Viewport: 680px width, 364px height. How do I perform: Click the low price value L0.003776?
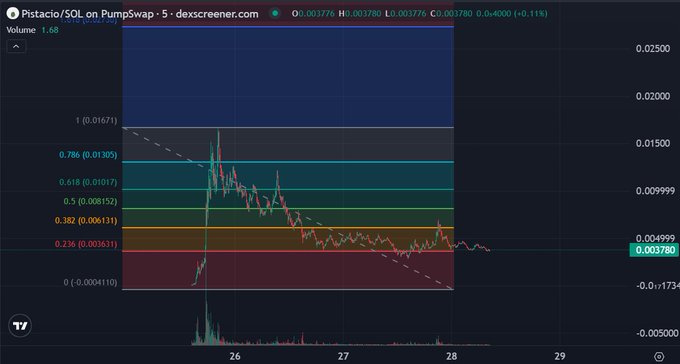[x=406, y=14]
